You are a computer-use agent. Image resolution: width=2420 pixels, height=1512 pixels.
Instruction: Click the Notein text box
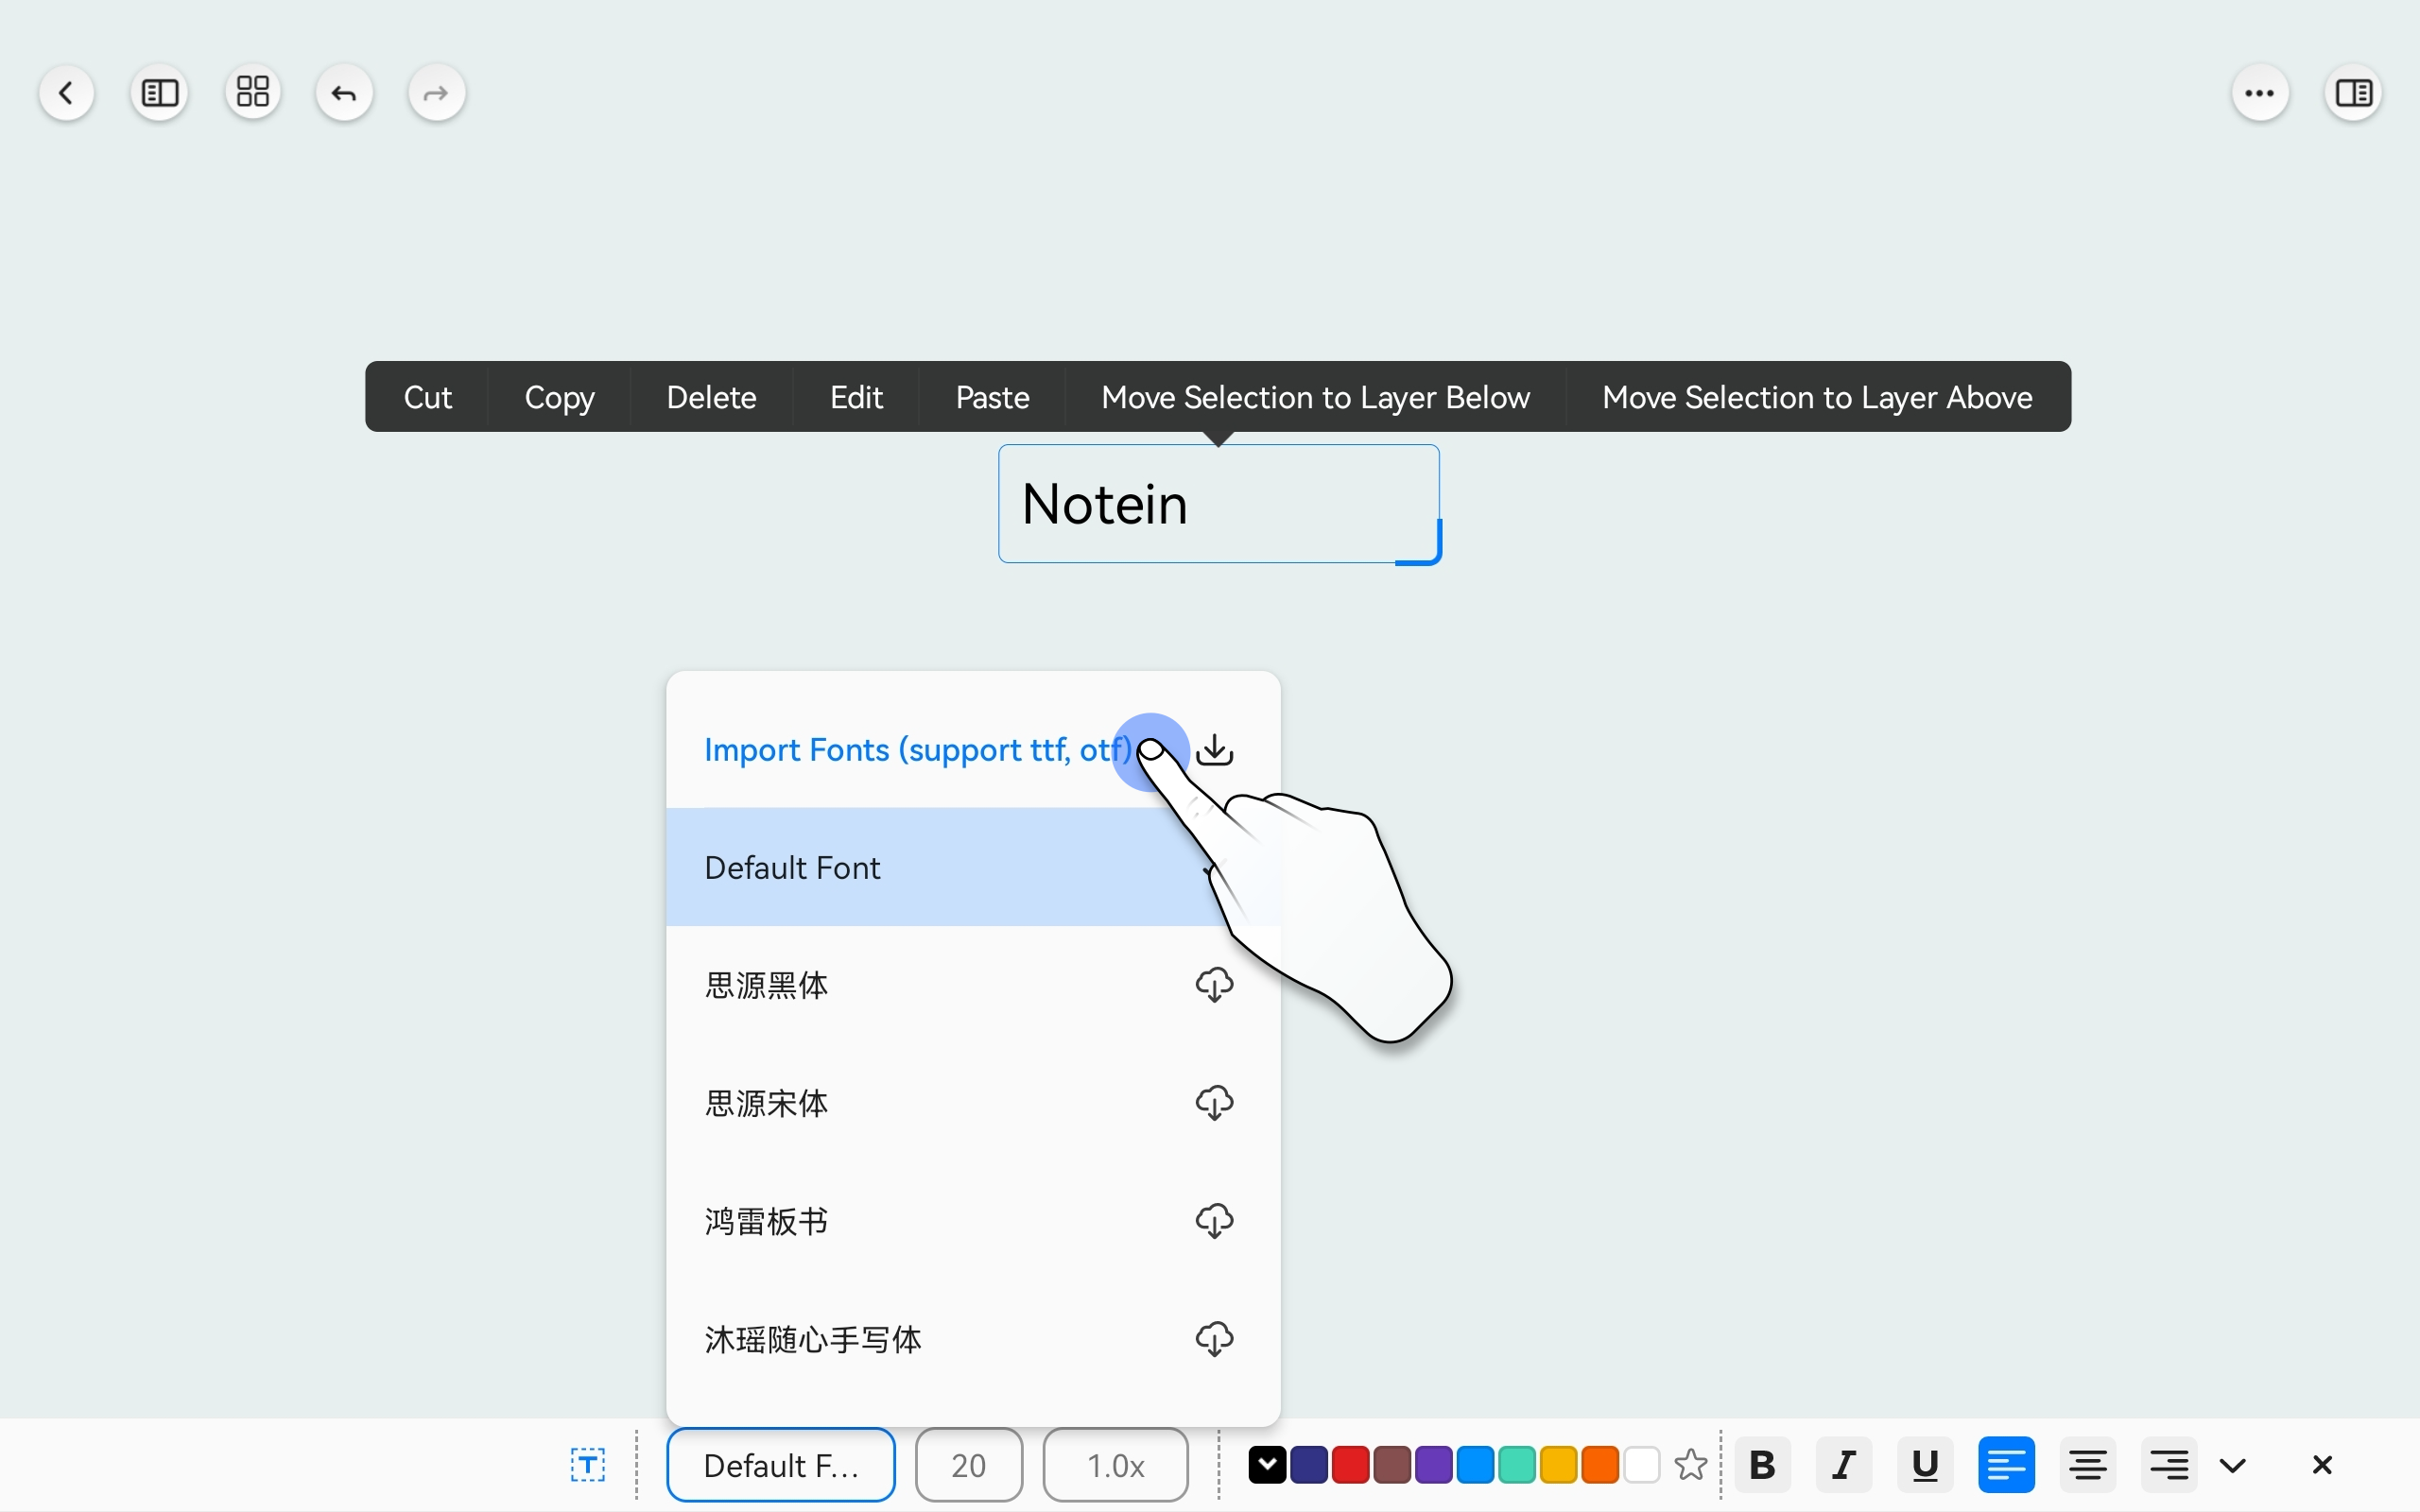click(x=1218, y=504)
